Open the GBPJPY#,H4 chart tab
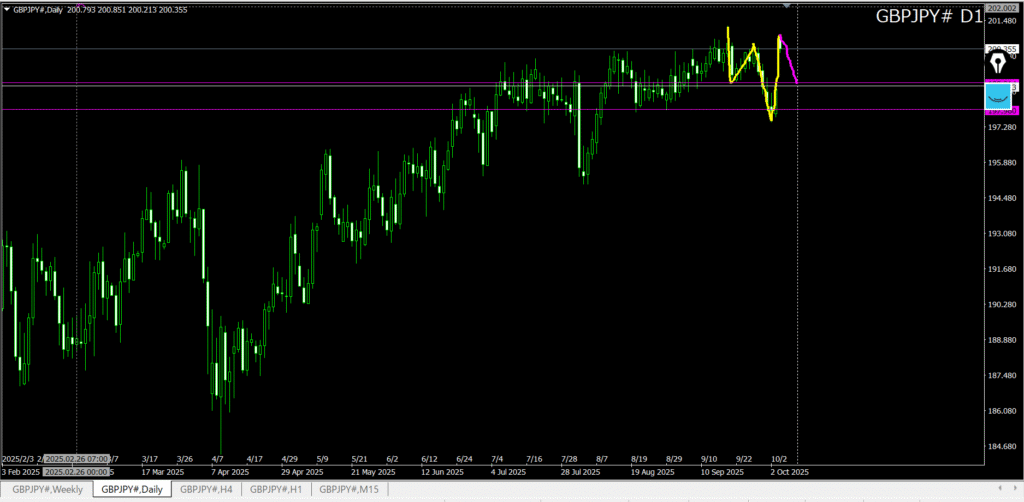This screenshot has height=502, width=1024. [x=206, y=489]
